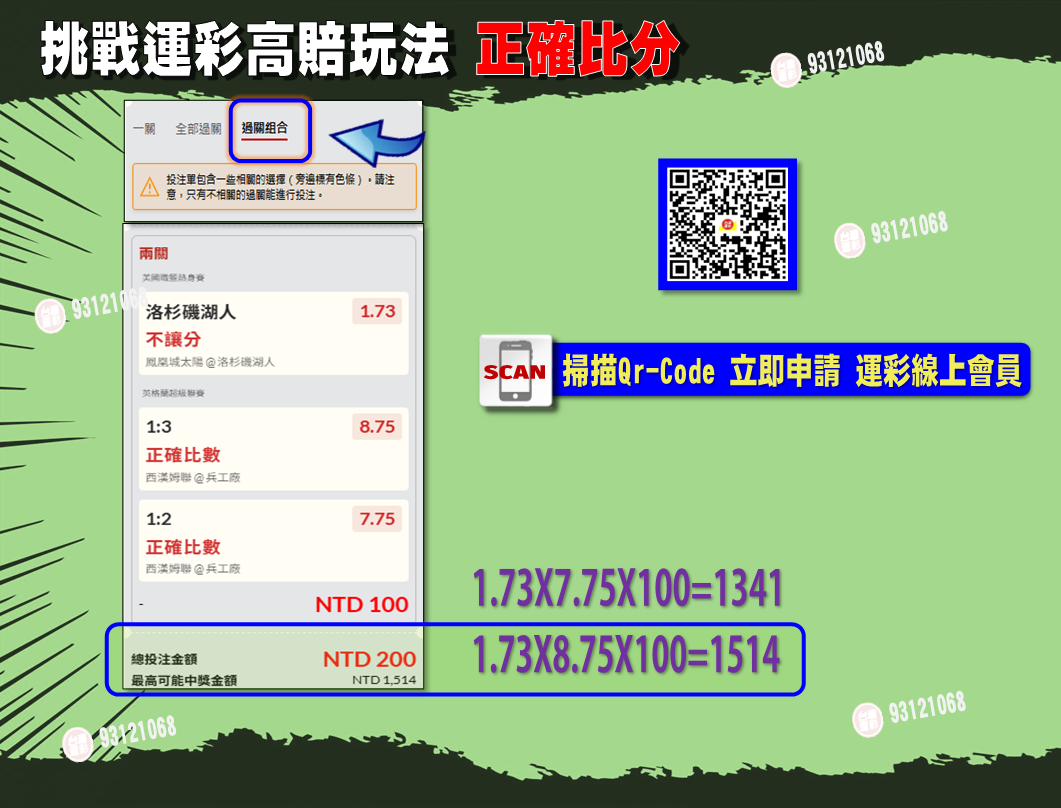This screenshot has width=1061, height=808.
Task: Click the 兩關 section heading
Action: 153,254
